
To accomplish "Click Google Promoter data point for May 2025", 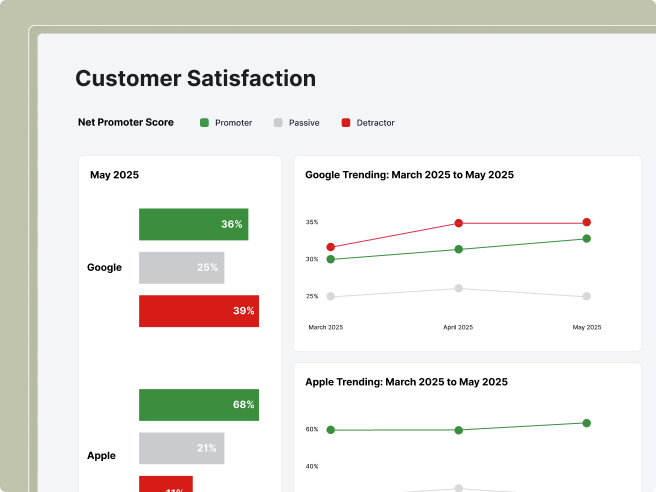I will (x=587, y=239).
